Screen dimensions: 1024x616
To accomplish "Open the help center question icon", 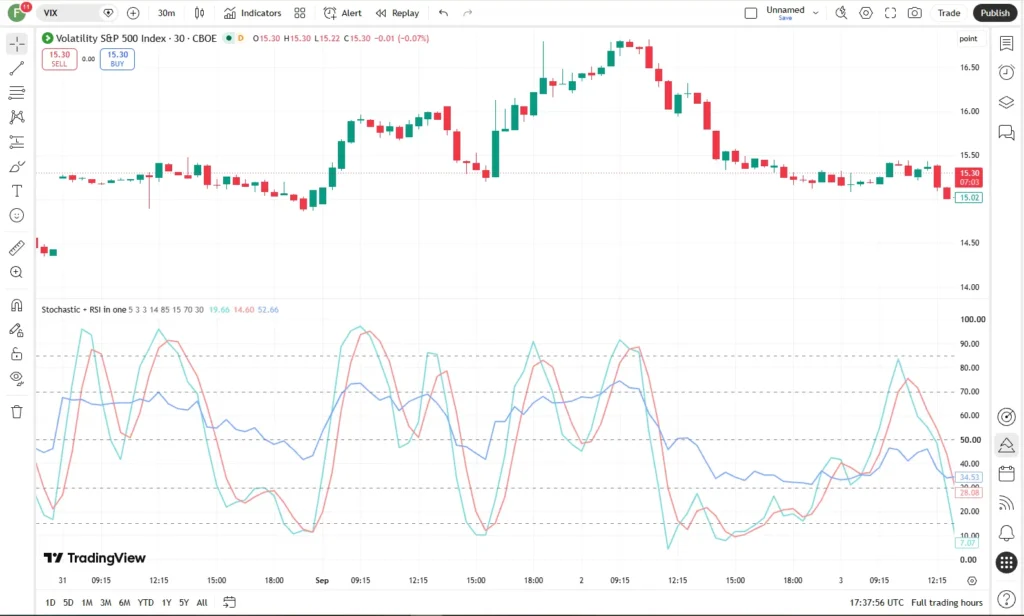I will 1006,598.
